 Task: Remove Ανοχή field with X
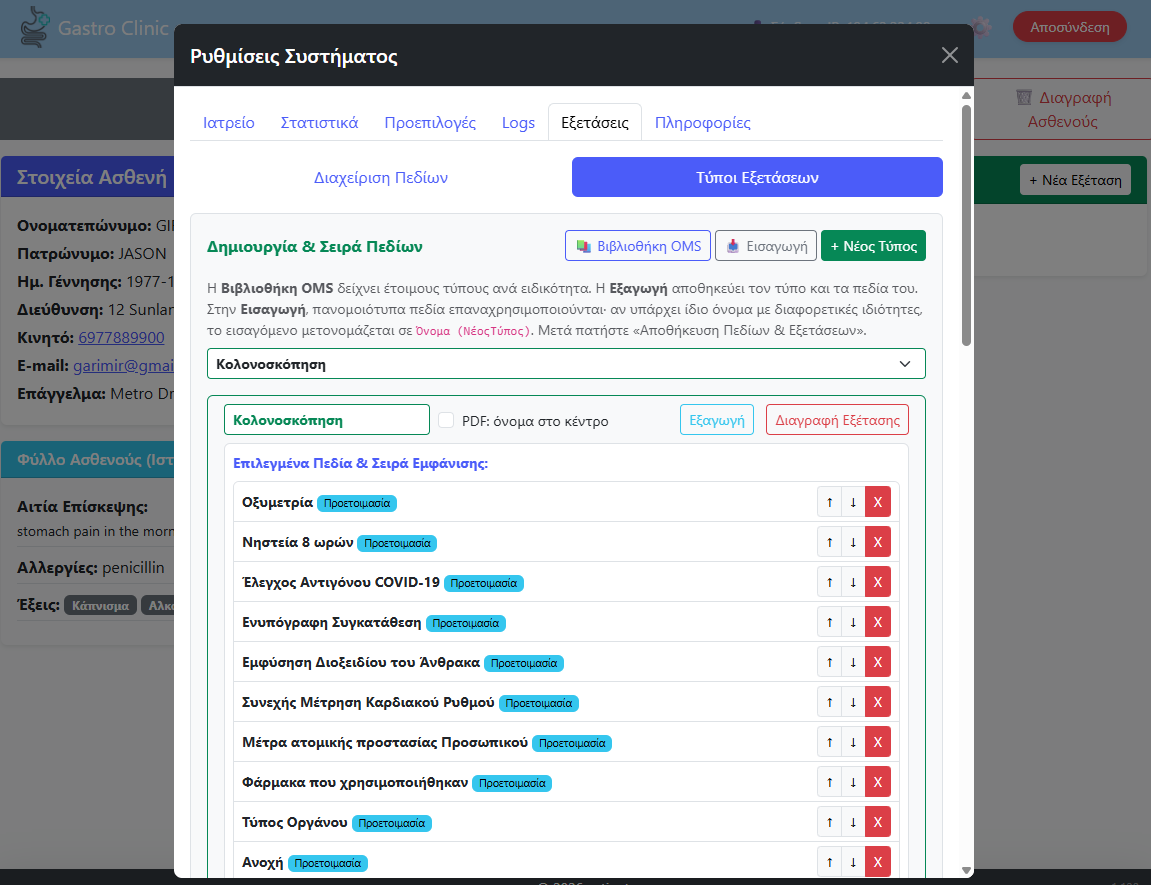(877, 862)
